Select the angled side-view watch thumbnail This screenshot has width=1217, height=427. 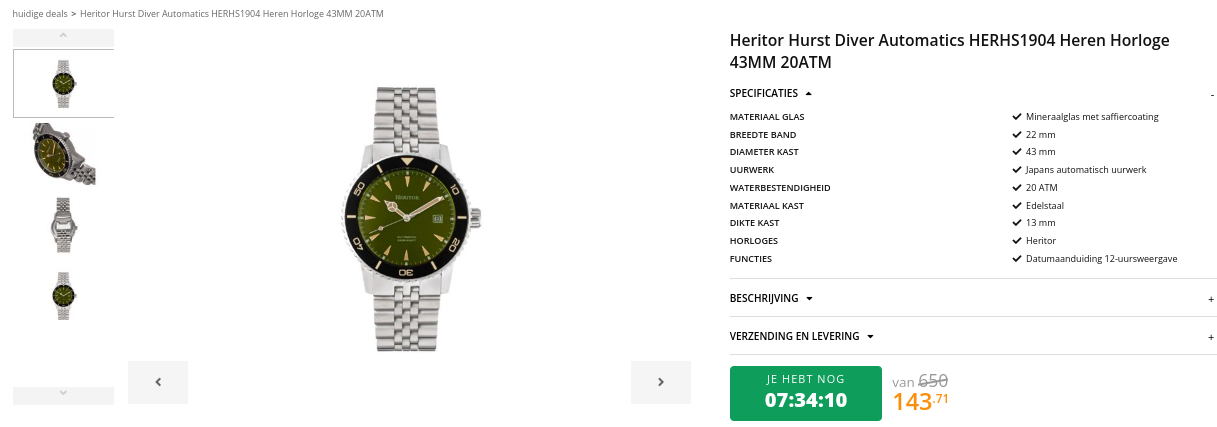(63, 154)
